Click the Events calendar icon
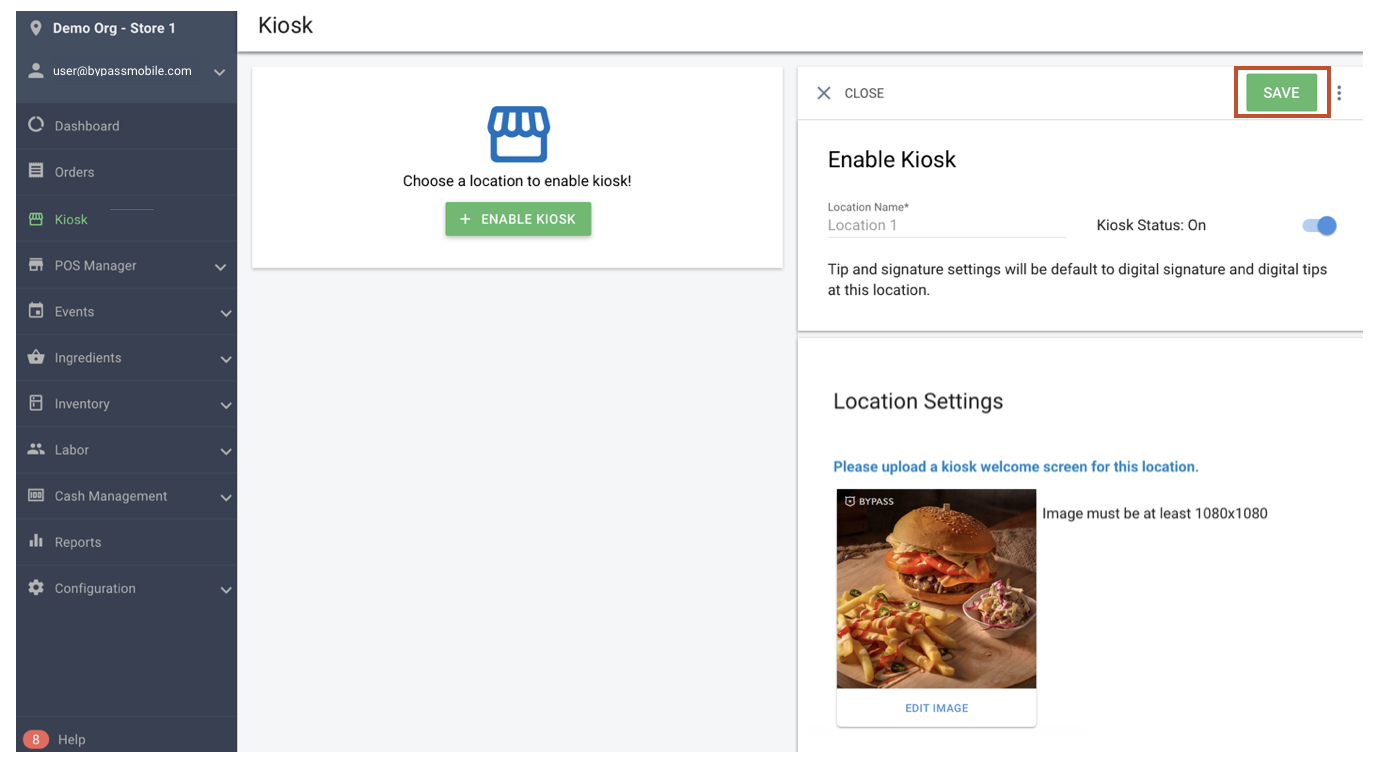1378x760 pixels. point(36,311)
